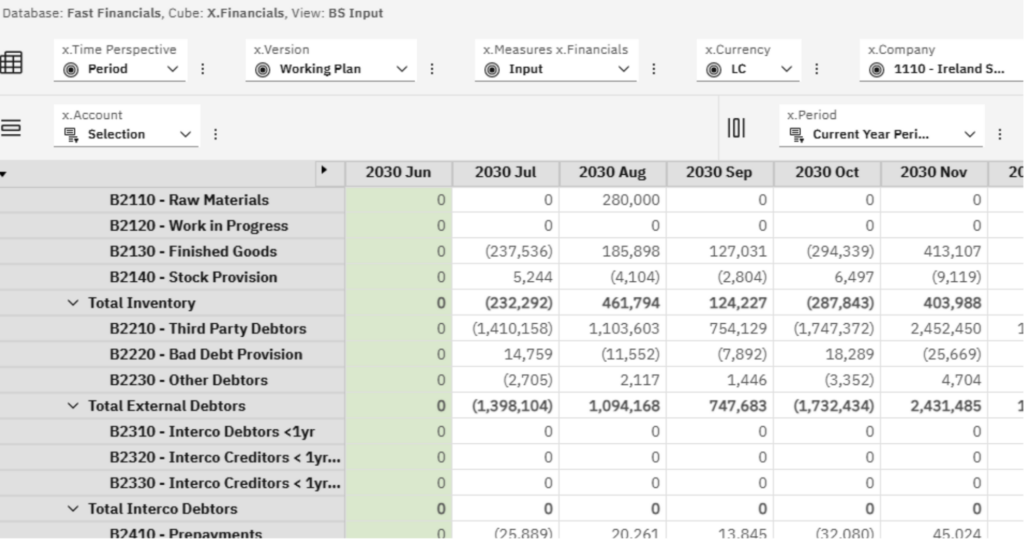The width and height of the screenshot is (1024, 539).
Task: Open the x.Time Perspective three-dot menu
Action: click(203, 69)
